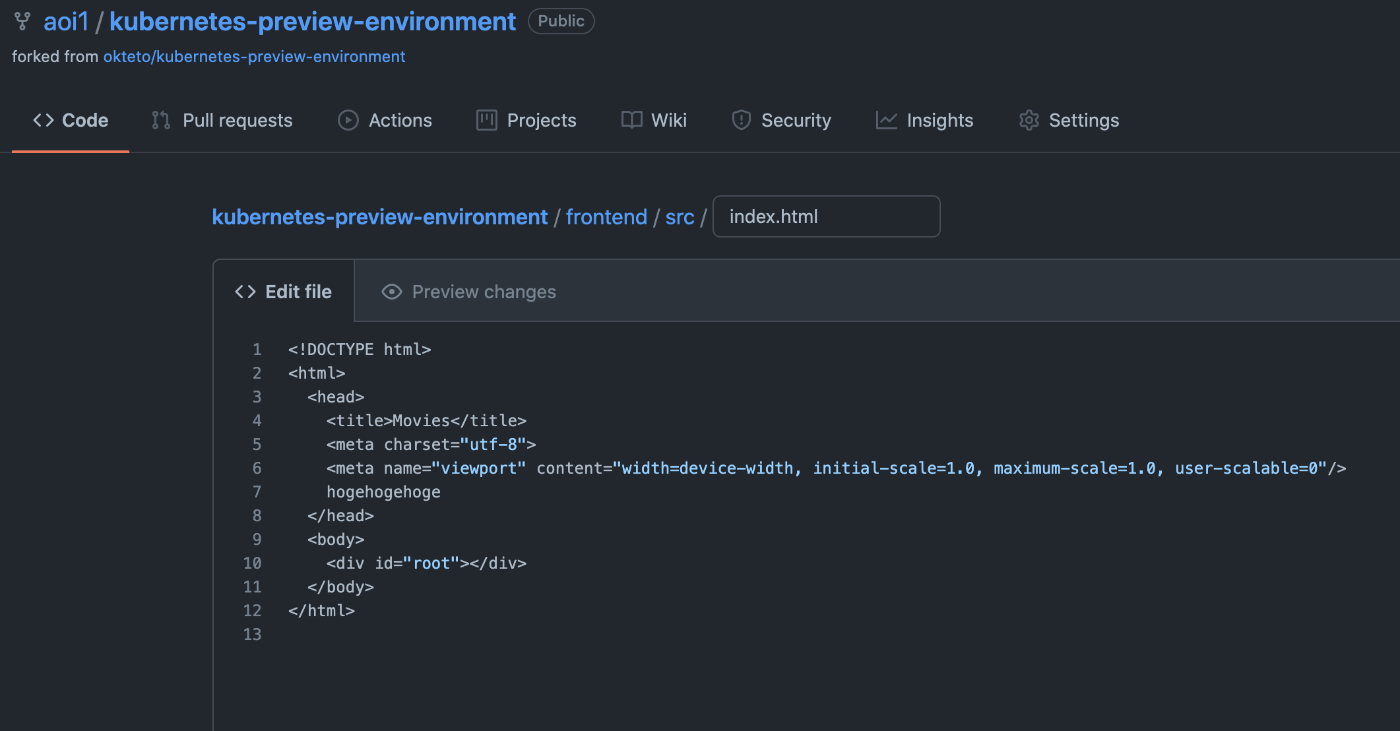1400x731 pixels.
Task: Click the Wiki book icon
Action: [632, 120]
